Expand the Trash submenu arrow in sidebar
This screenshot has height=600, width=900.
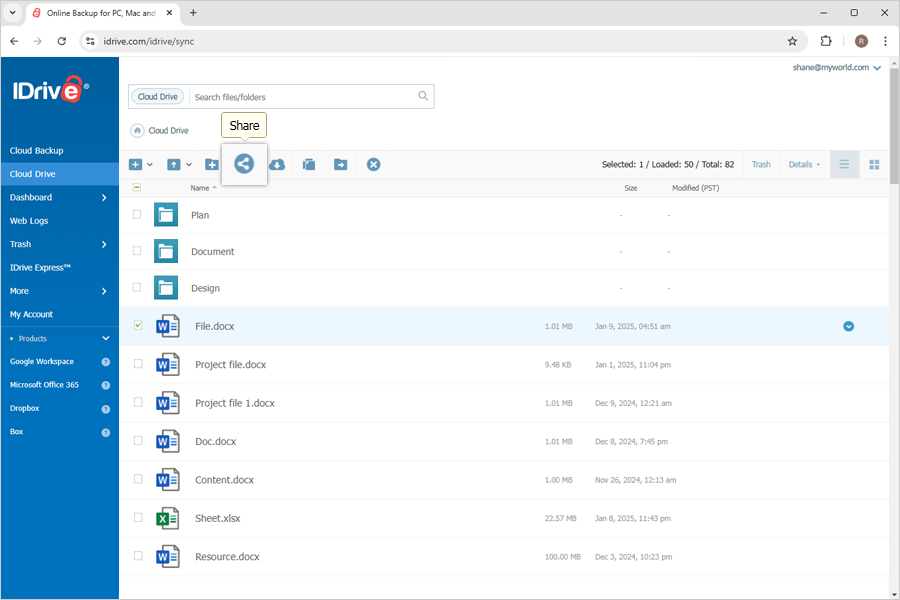104,244
